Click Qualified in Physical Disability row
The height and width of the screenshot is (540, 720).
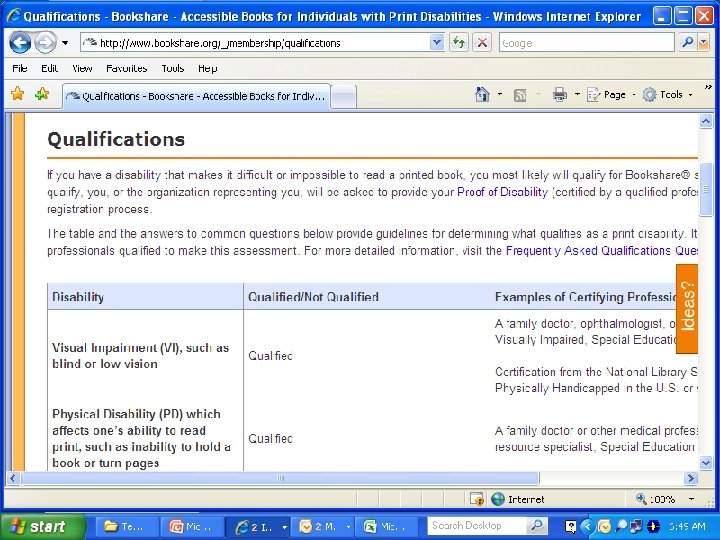(x=270, y=439)
